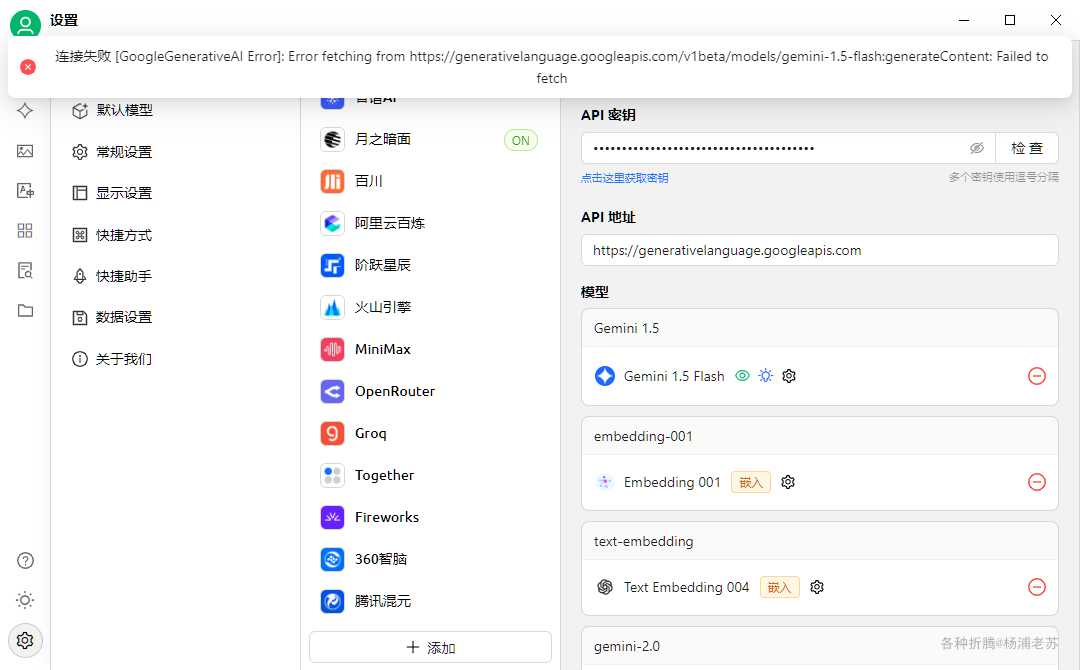Toggle API key visibility eye icon
Screen dimensions: 1080x670
tap(977, 148)
